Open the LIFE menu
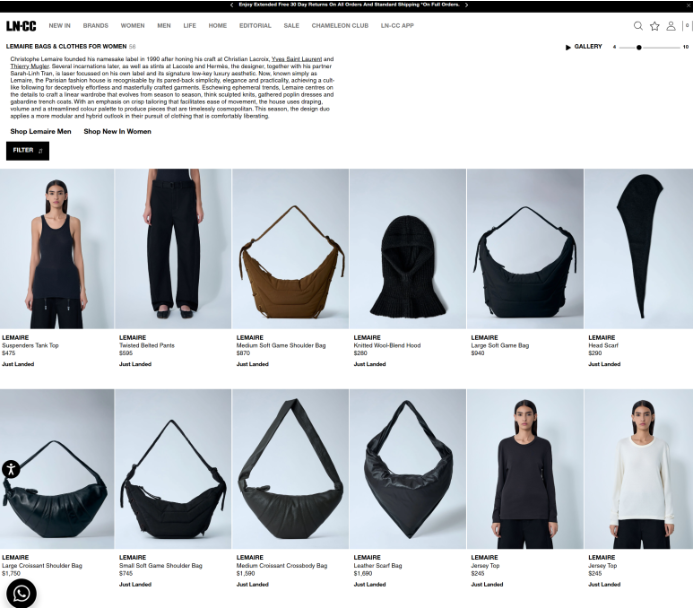Screen dimensions: 697x615 190,26
